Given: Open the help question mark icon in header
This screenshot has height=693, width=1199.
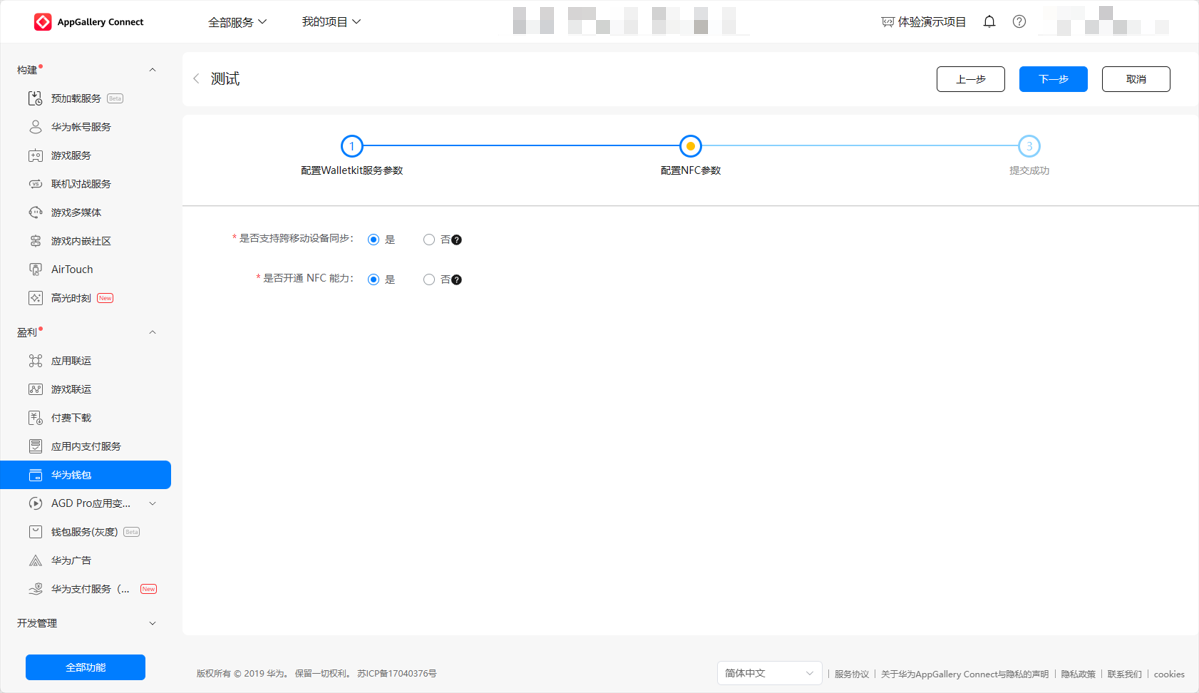Looking at the screenshot, I should click(x=1019, y=22).
